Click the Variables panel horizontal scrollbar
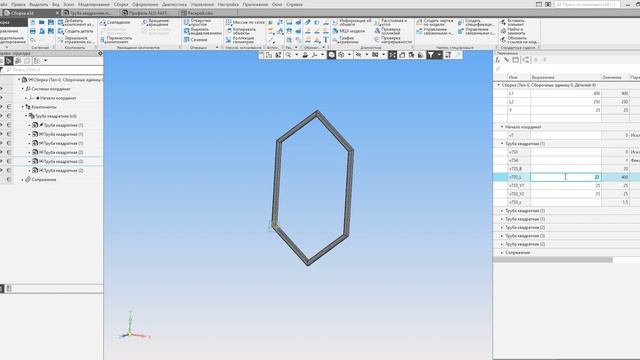 pos(553,260)
